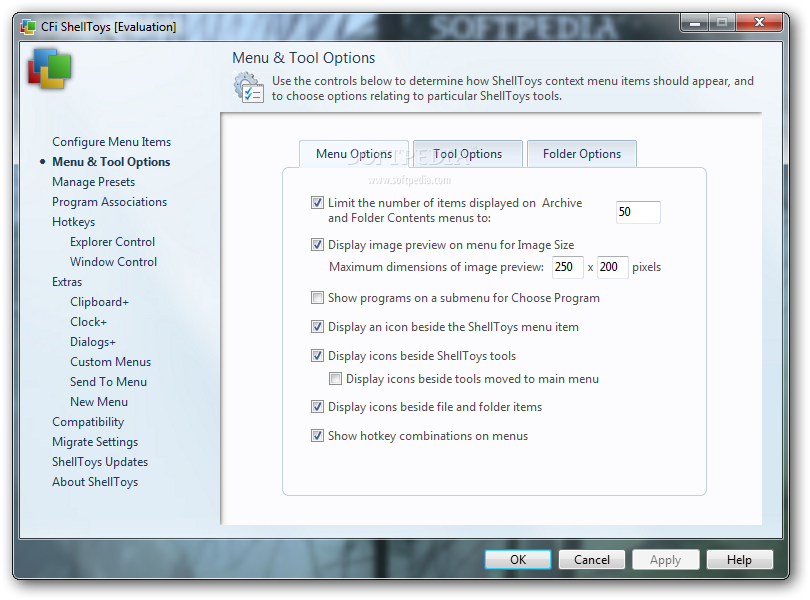
Task: Open About ShellToys page
Action: 95,482
